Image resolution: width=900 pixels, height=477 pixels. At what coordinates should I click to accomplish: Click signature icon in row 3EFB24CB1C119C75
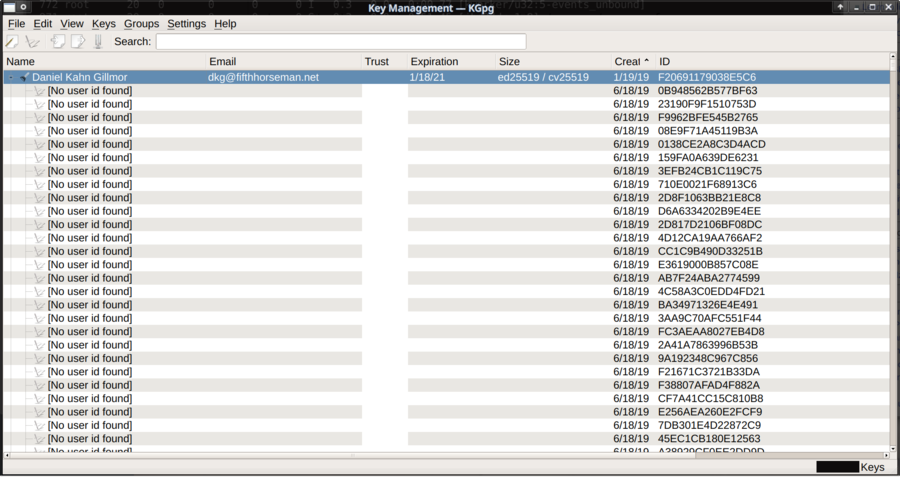click(x=39, y=171)
